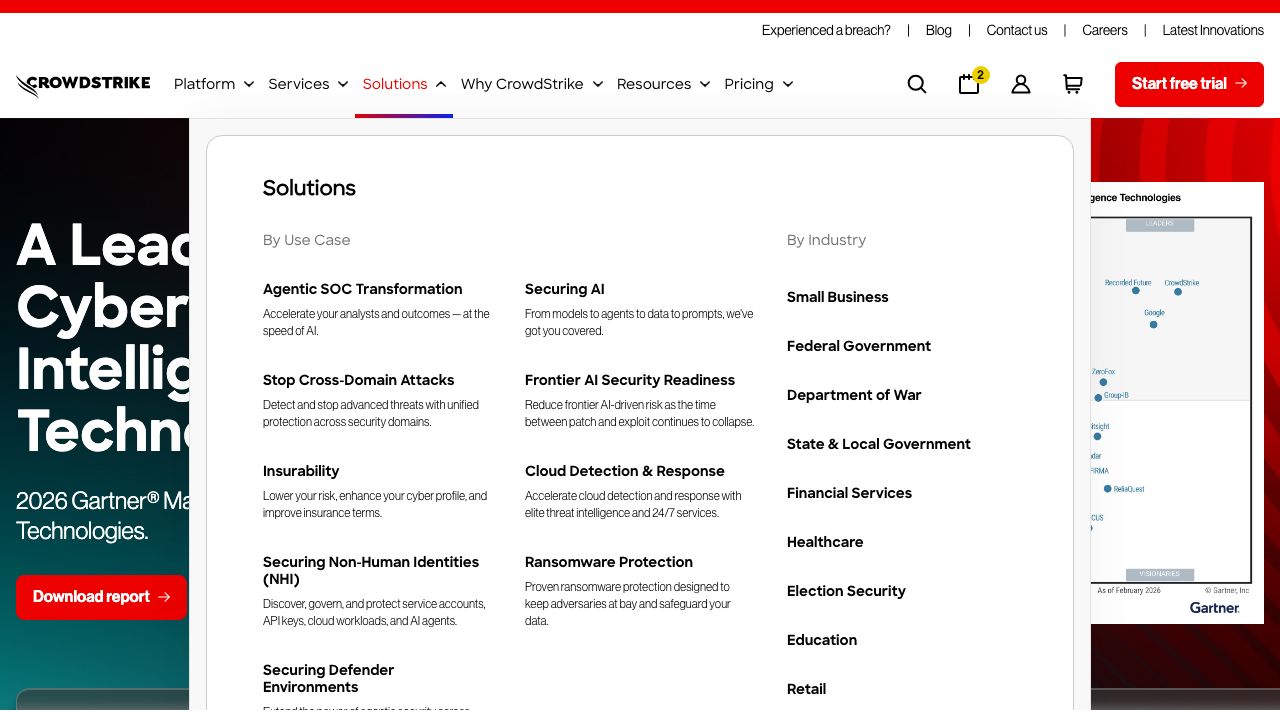Select Frontier AI Security Readiness

coord(630,380)
